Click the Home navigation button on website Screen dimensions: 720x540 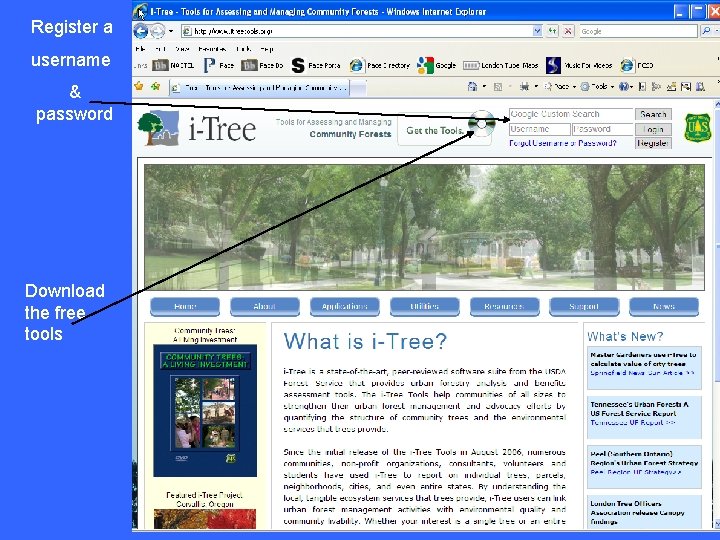click(x=185, y=306)
